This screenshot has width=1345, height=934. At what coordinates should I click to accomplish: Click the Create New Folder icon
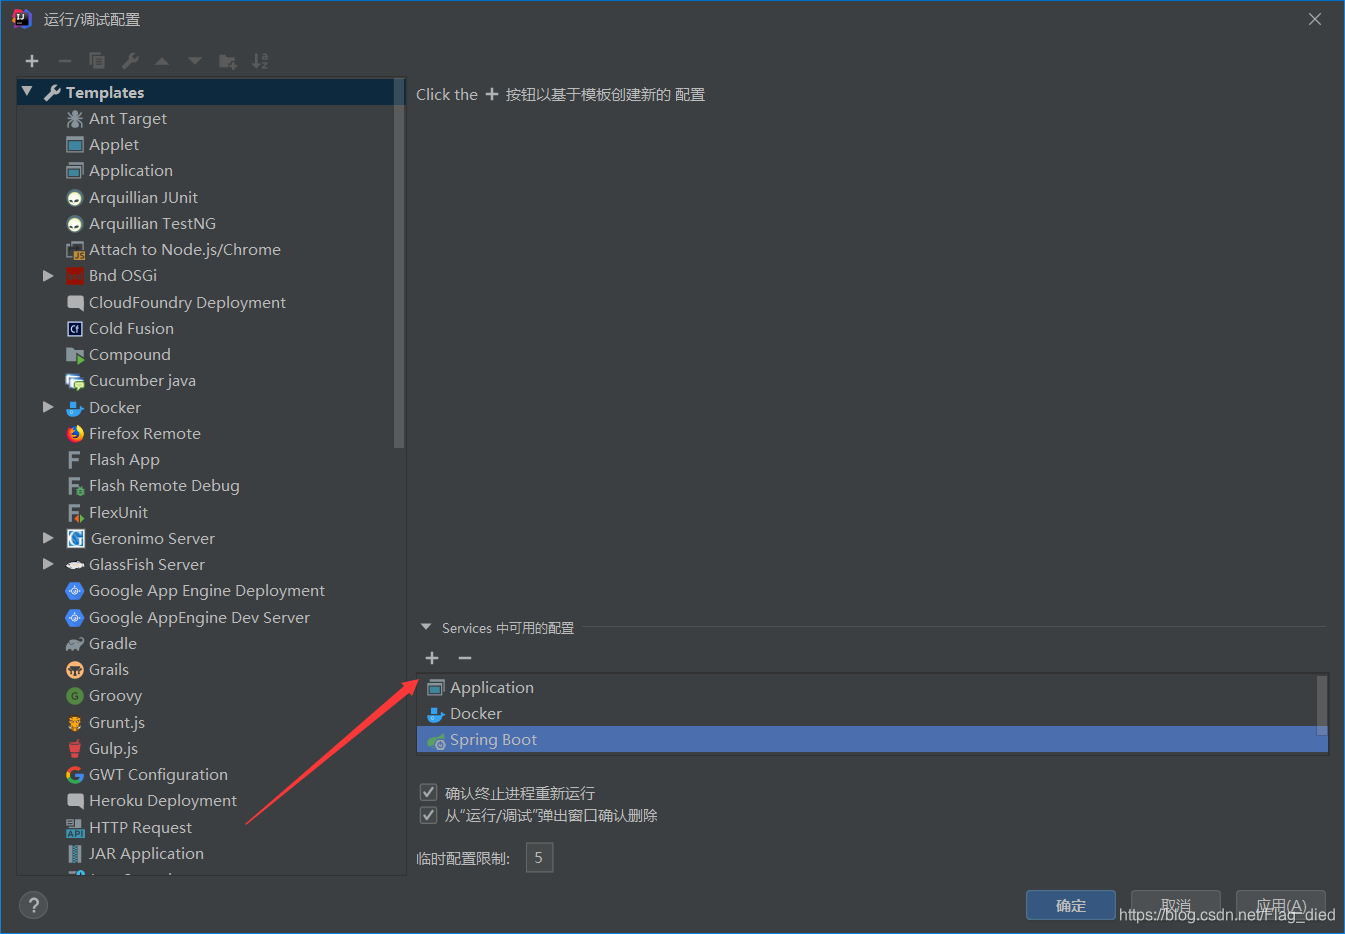pos(228,61)
